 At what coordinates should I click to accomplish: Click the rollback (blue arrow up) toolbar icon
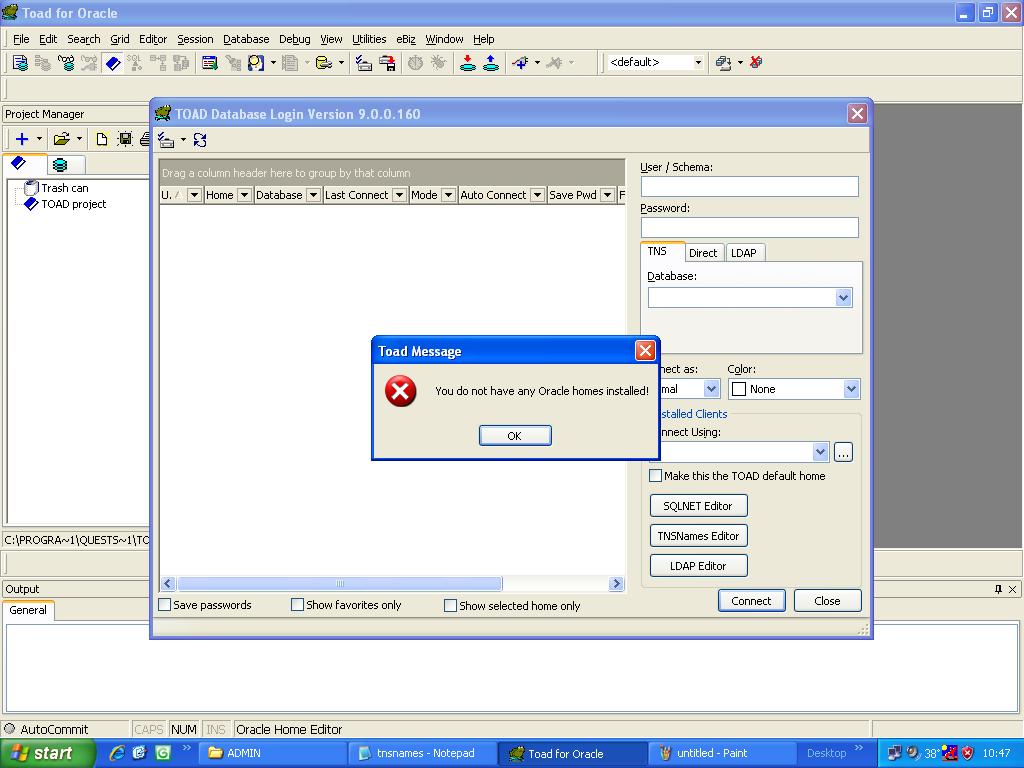(x=491, y=63)
